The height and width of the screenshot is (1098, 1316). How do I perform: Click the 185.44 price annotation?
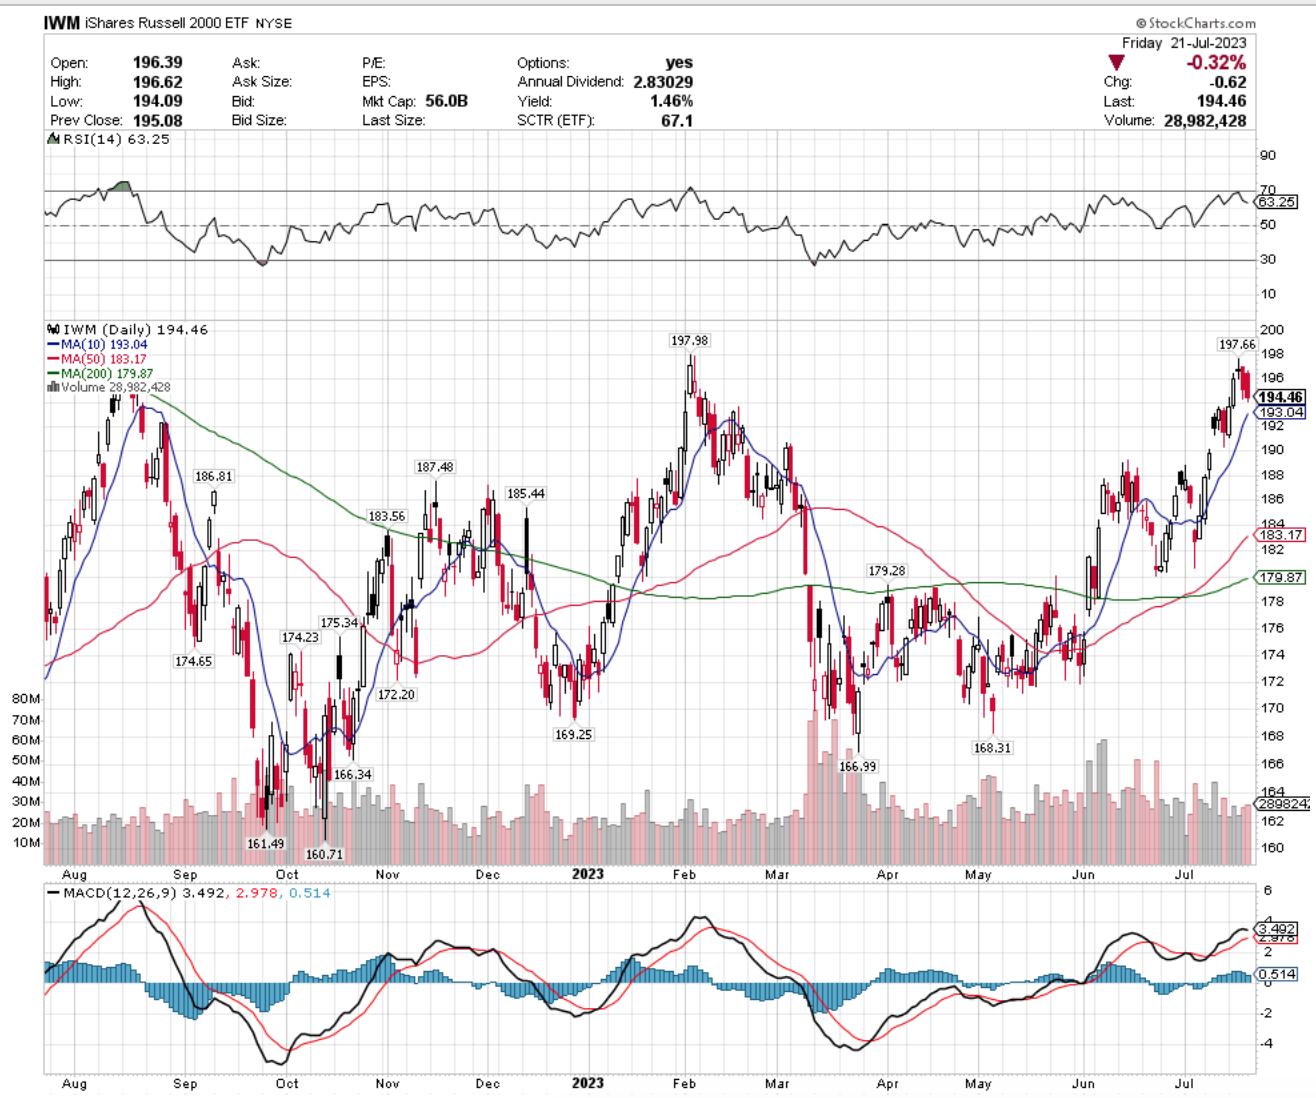(526, 494)
